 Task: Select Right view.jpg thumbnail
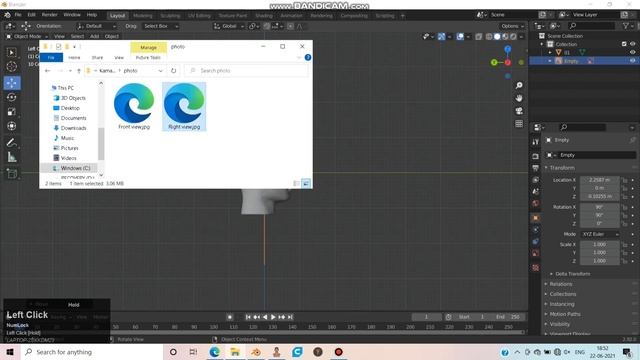184,107
